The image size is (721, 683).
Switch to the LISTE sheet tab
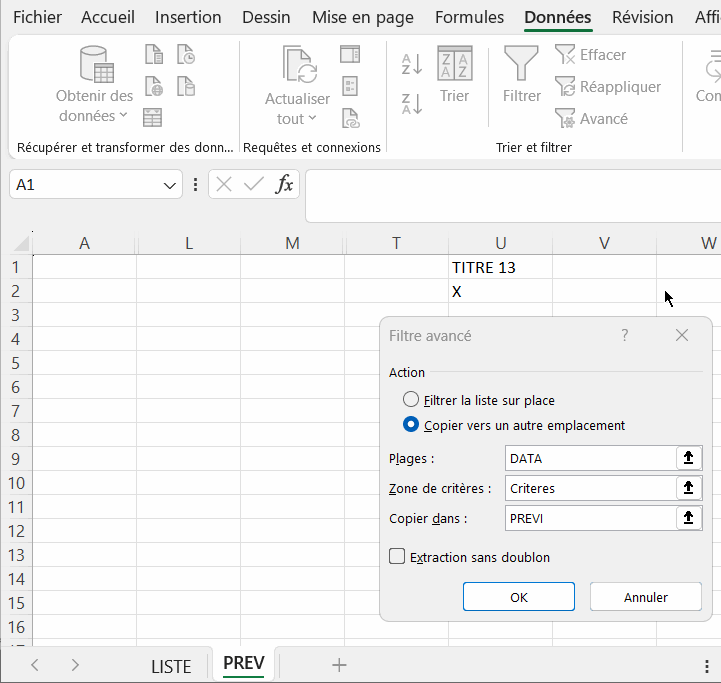pyautogui.click(x=171, y=666)
